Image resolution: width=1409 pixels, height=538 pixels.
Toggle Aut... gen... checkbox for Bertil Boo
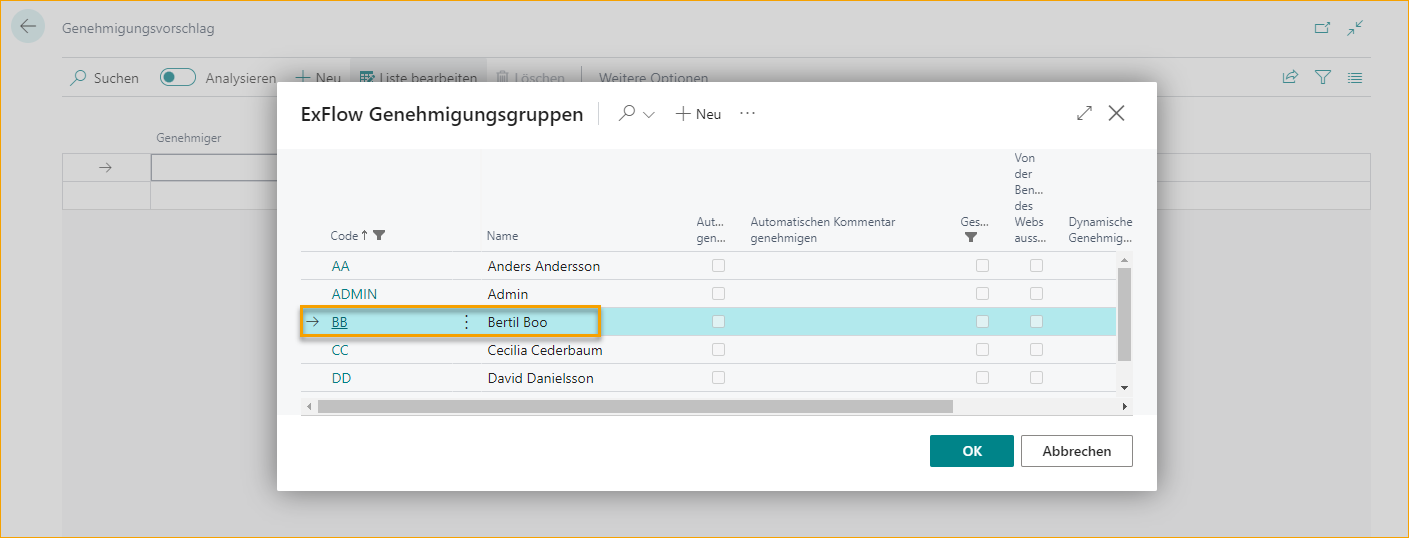pyautogui.click(x=718, y=322)
